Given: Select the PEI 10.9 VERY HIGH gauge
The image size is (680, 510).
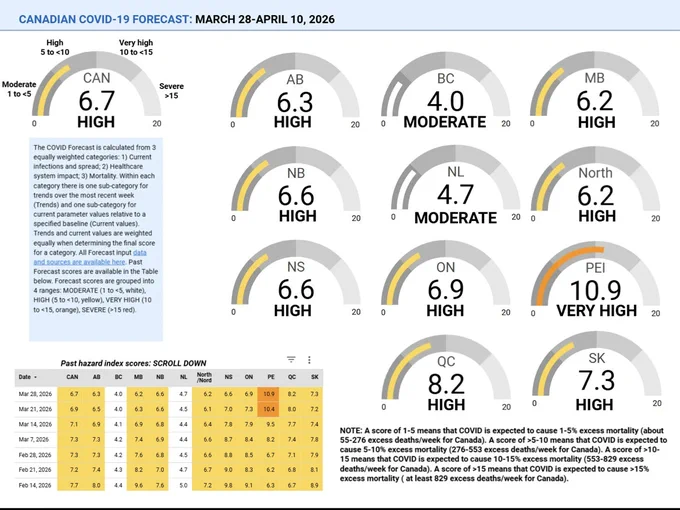Looking at the screenshot, I should (x=596, y=280).
